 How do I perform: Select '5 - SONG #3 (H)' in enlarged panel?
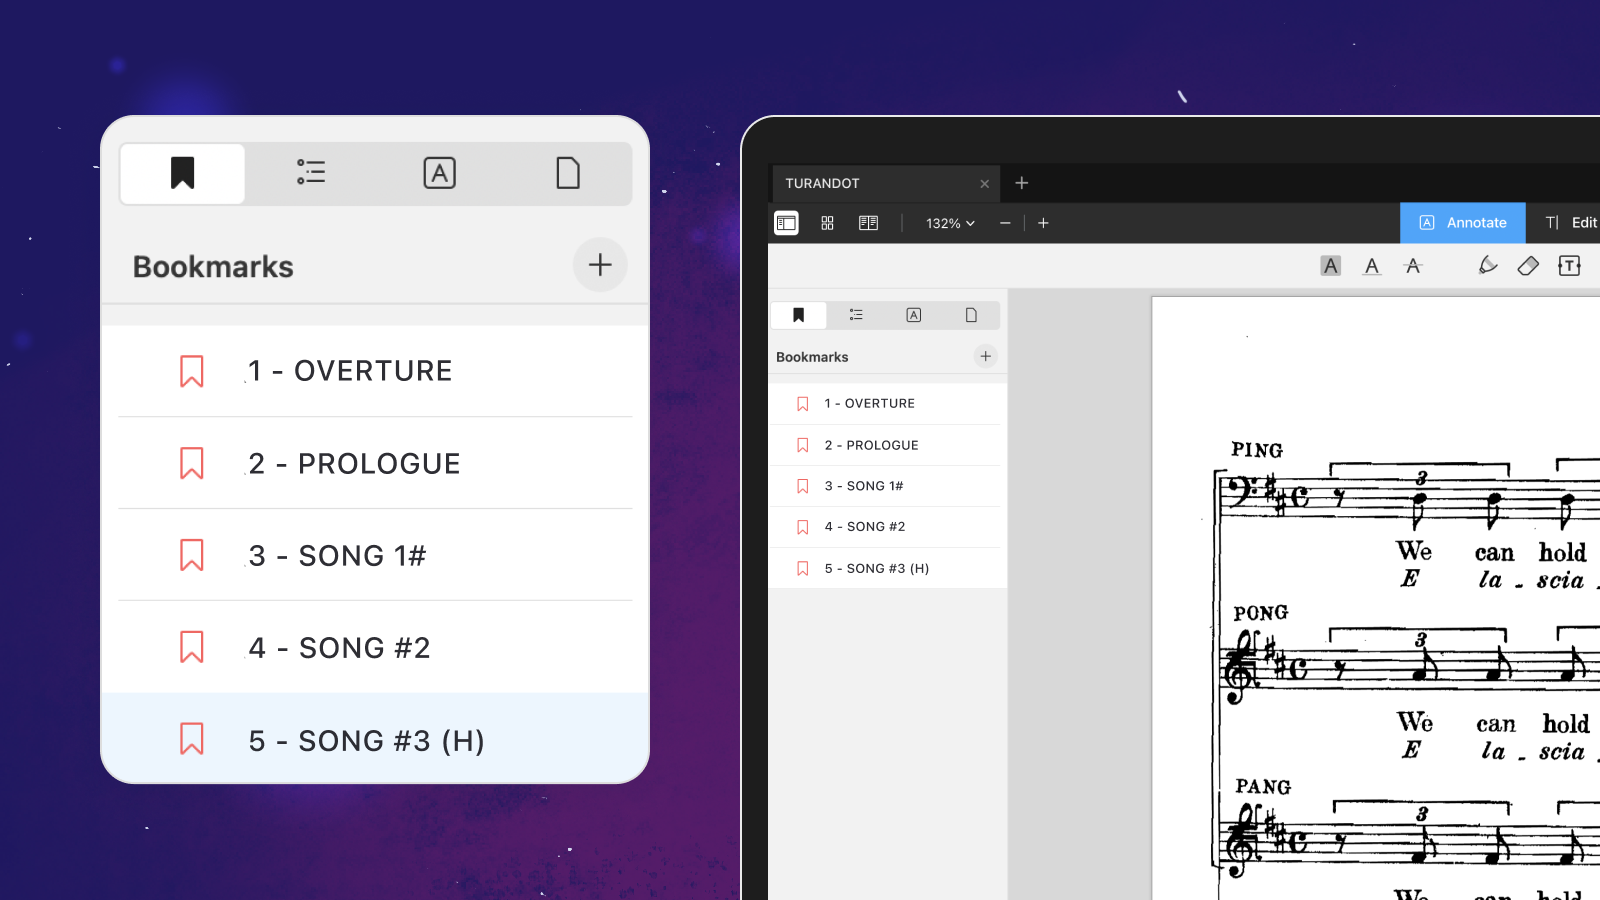375,739
